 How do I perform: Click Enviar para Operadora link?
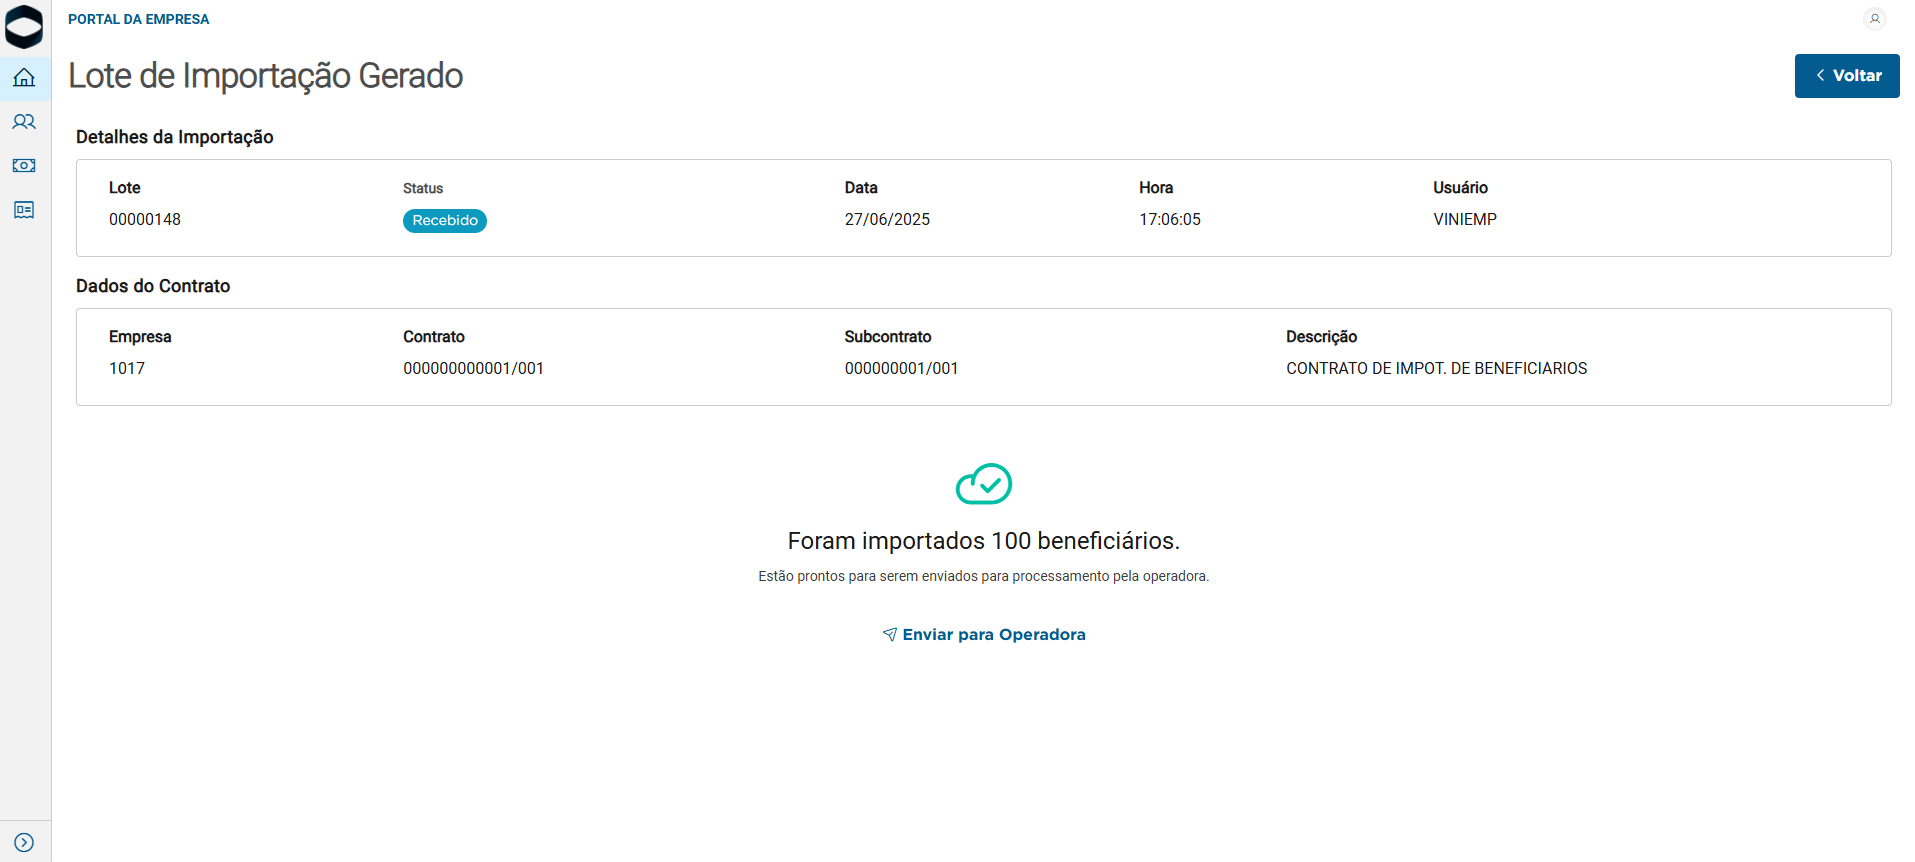[x=993, y=635]
